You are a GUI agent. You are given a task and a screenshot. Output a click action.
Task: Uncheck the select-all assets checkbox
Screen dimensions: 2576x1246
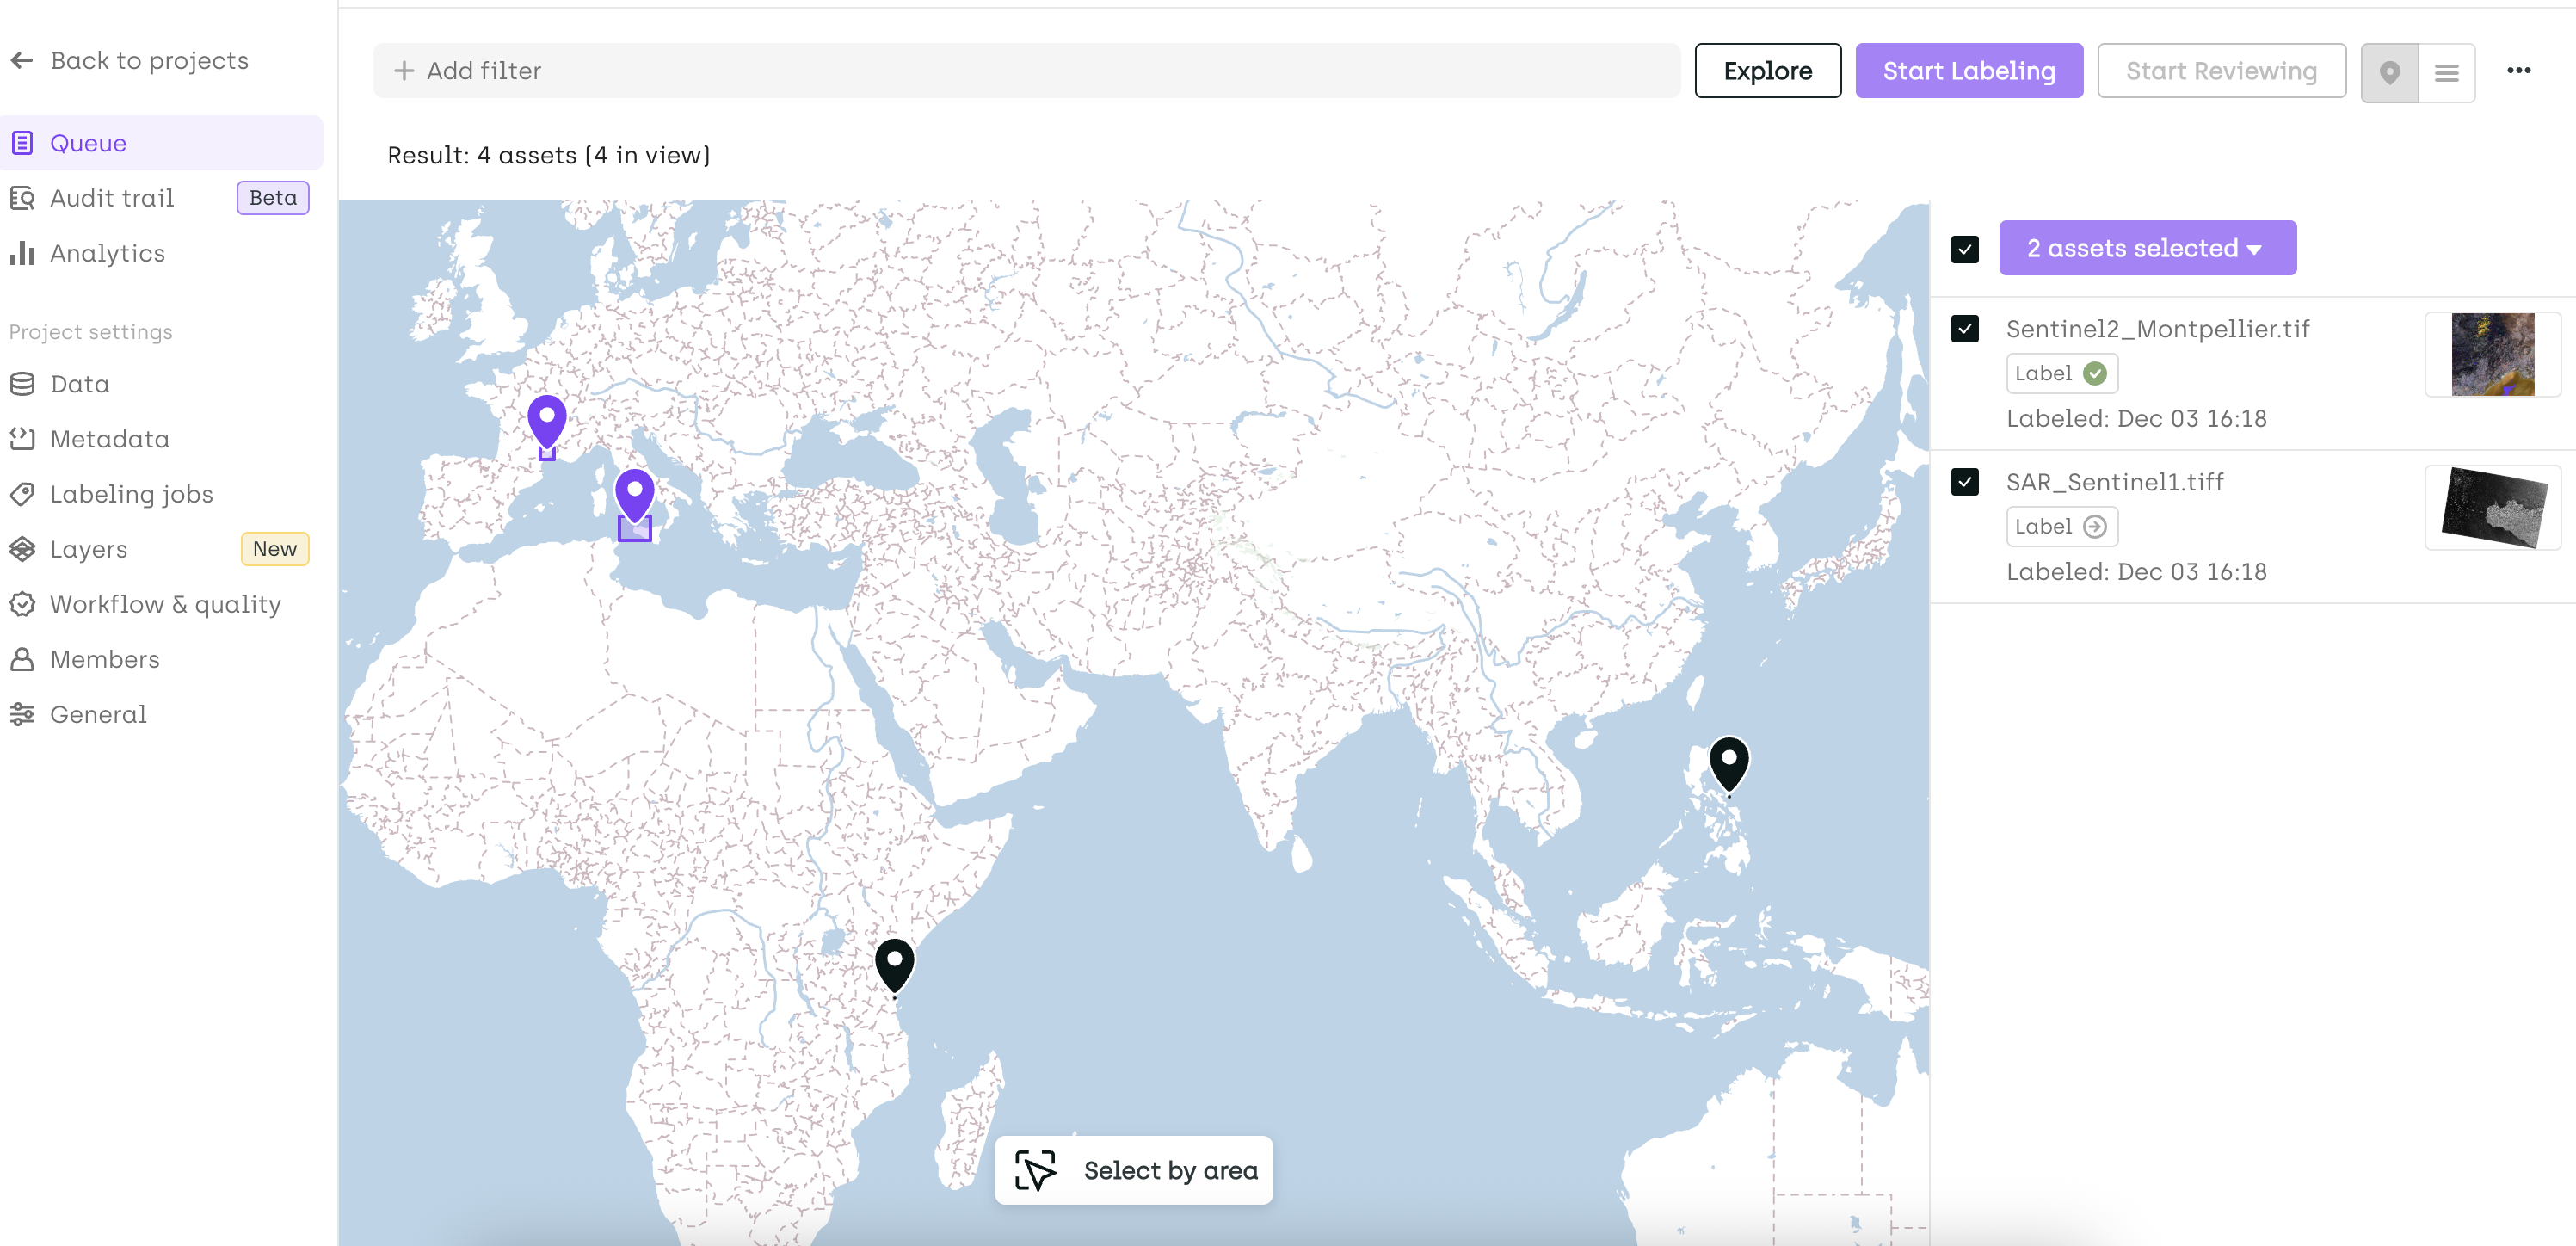pyautogui.click(x=1964, y=249)
